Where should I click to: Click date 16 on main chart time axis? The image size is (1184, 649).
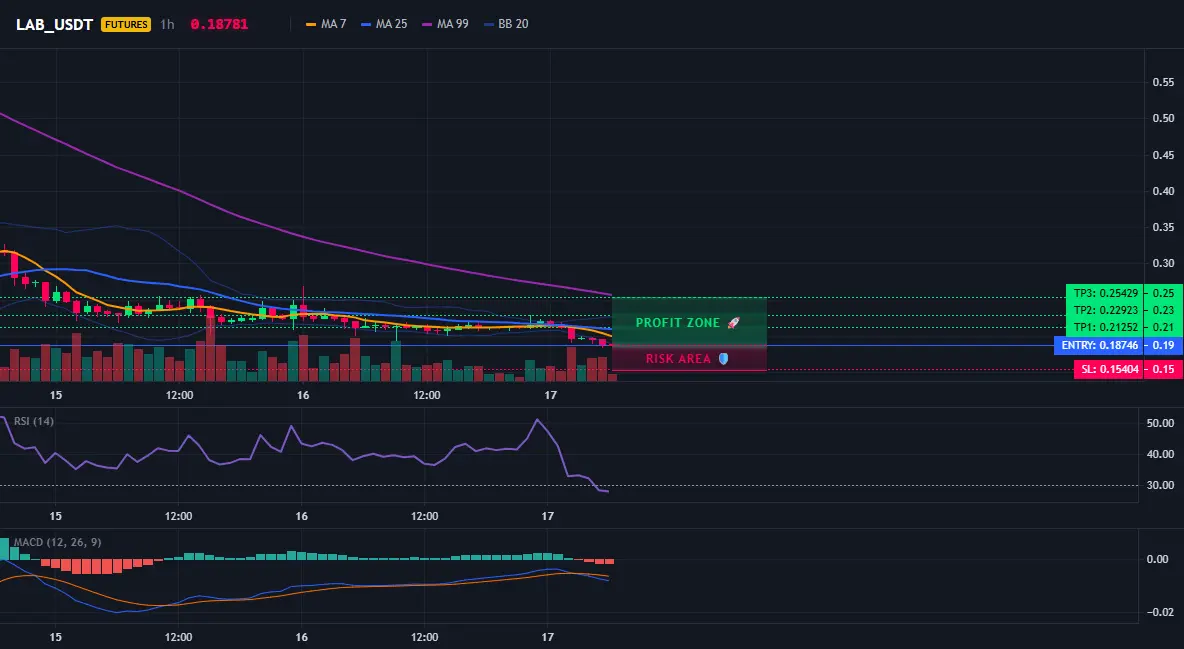[x=303, y=395]
